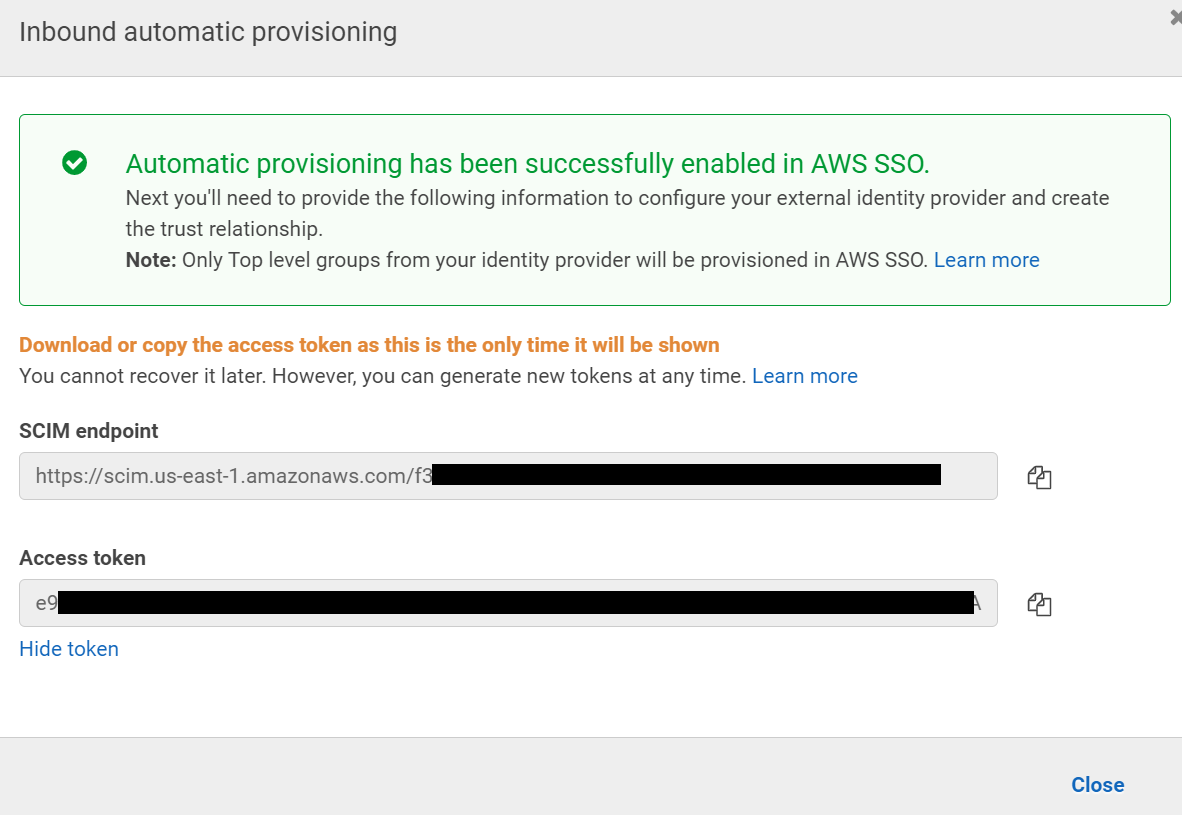Click the black redaction bar over the token
Viewport: 1182px width, 815px height.
pos(515,603)
